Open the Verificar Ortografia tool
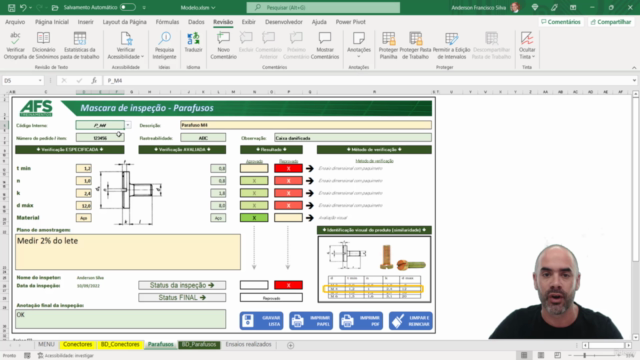Viewport: 640px width, 360px height. tap(15, 46)
